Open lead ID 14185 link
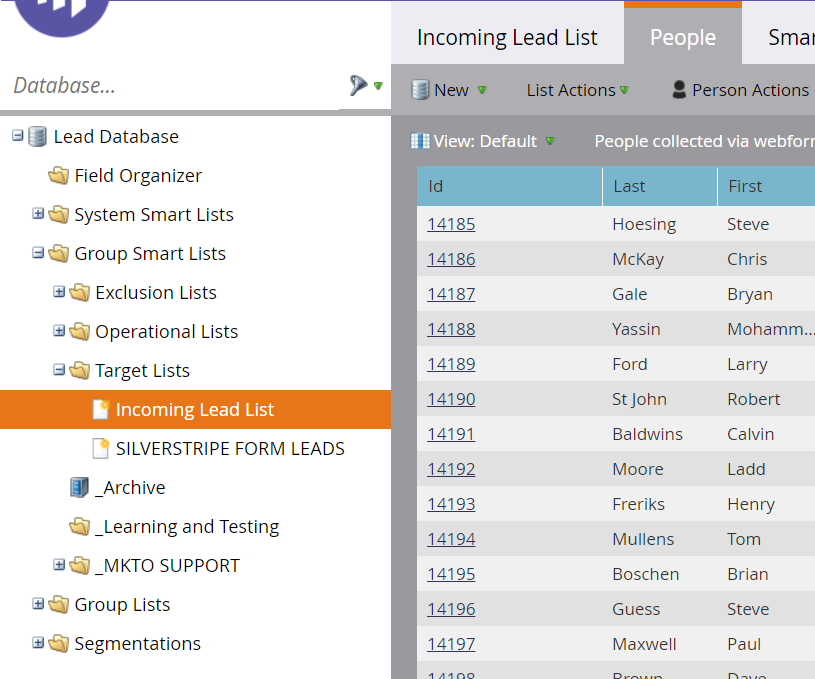Screen dimensions: 815x679 (451, 224)
